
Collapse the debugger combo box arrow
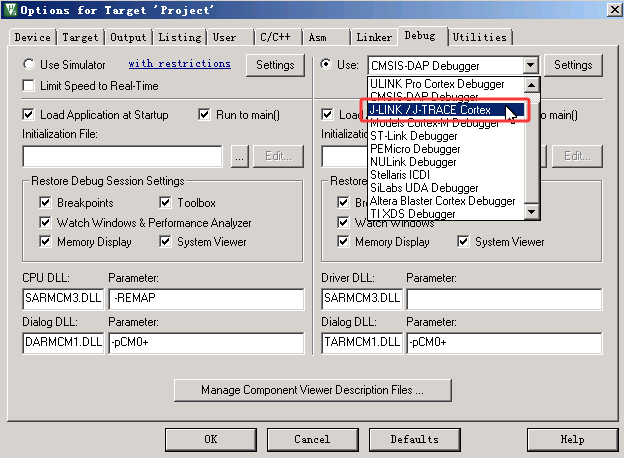(x=530, y=65)
